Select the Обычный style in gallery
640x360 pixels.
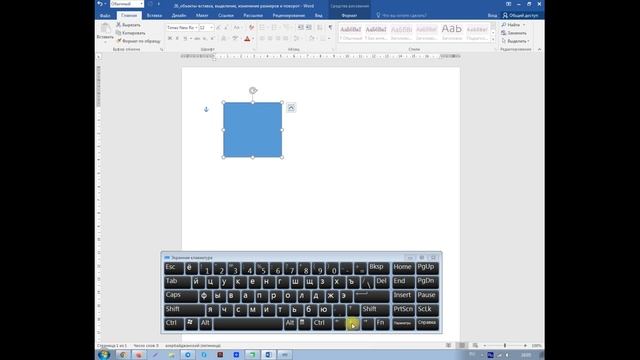click(351, 33)
